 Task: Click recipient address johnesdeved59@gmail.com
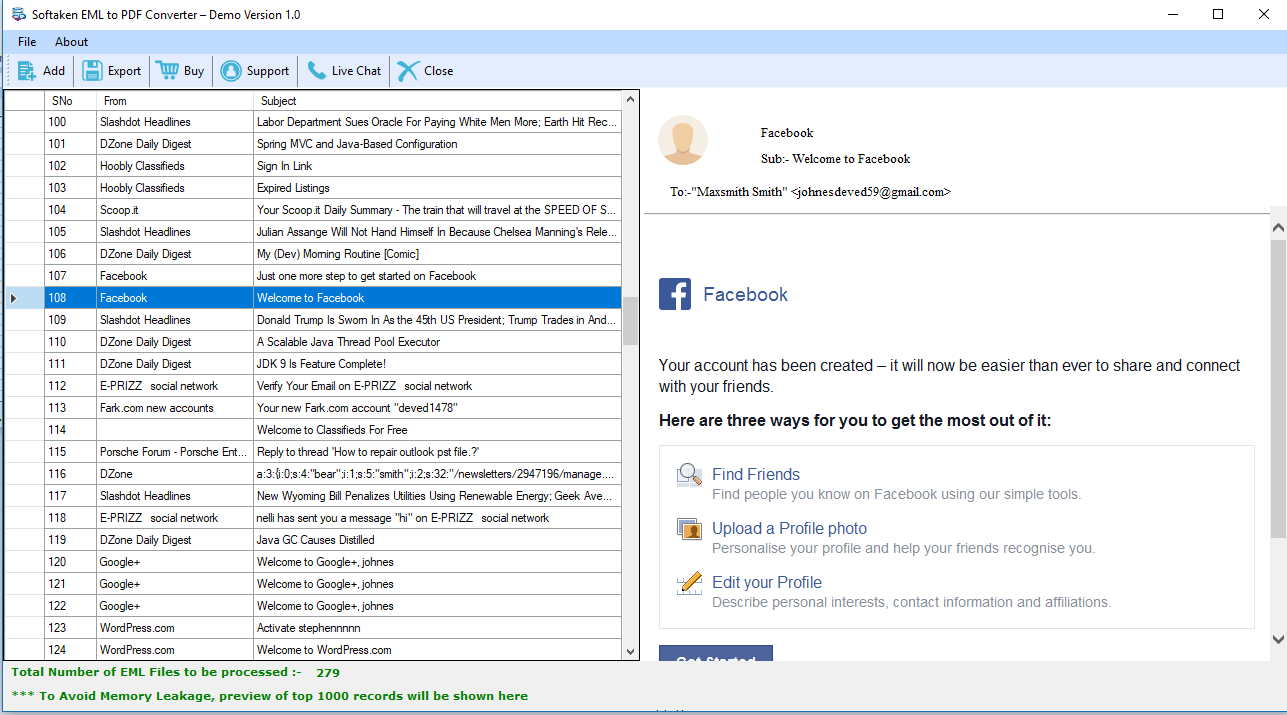[870, 192]
